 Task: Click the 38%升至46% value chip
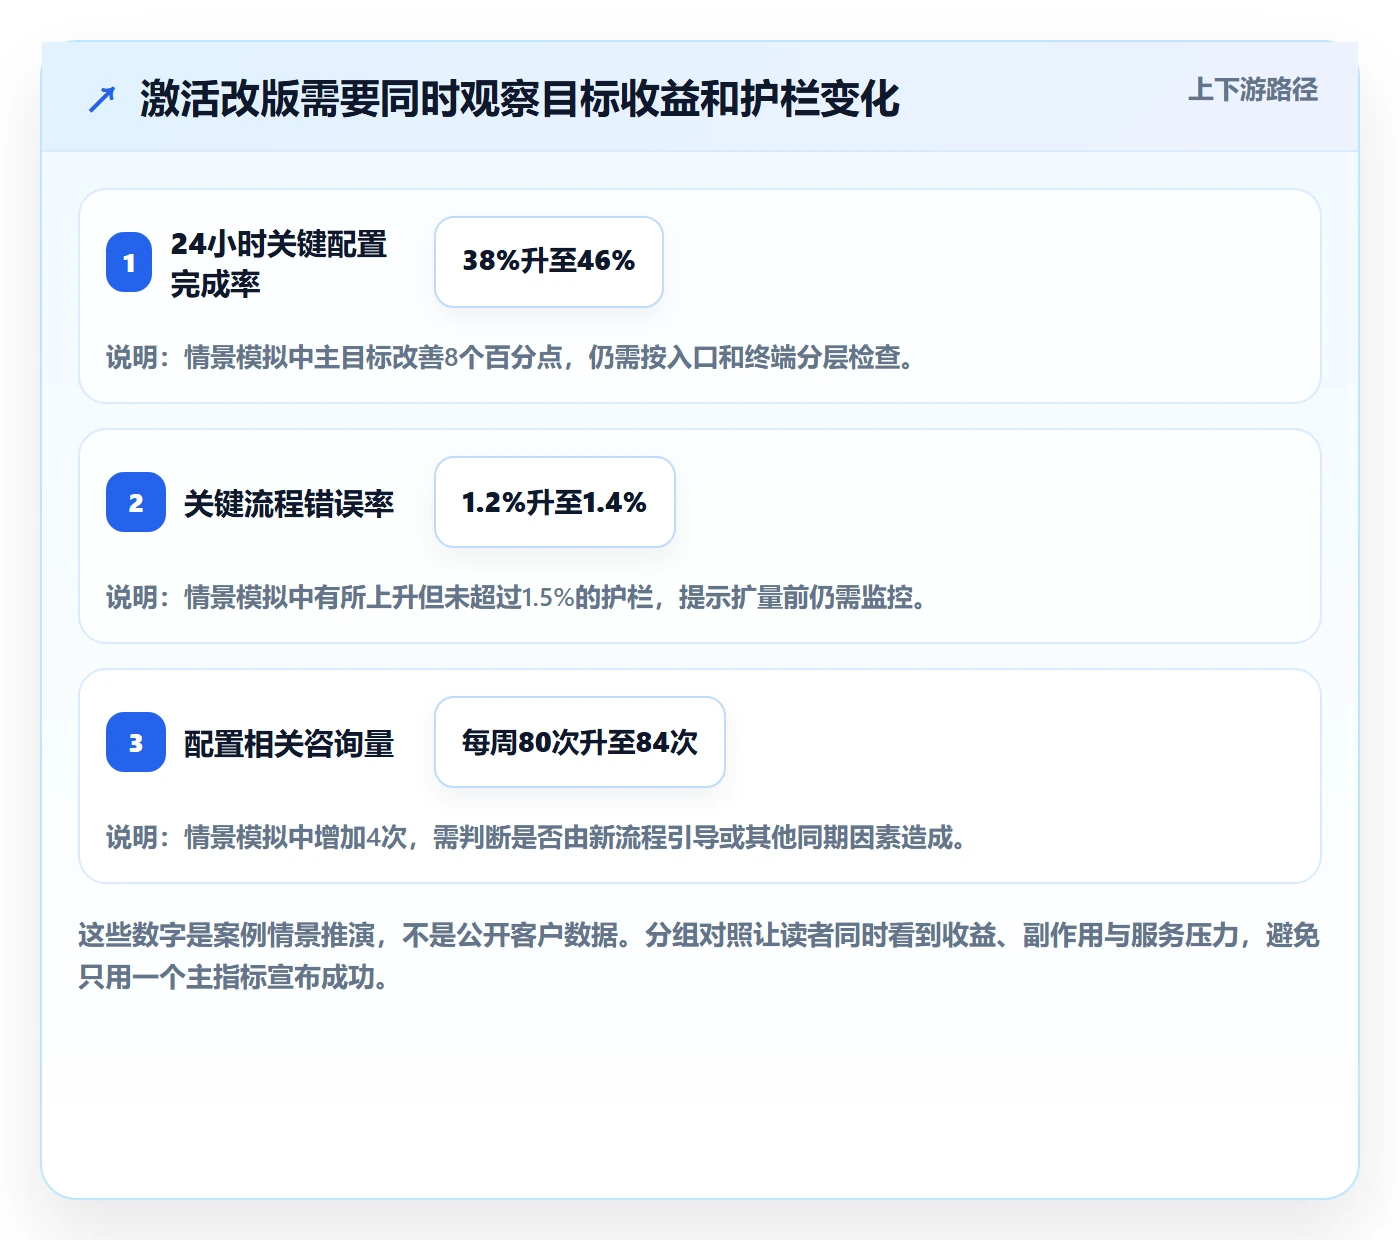[x=549, y=262]
